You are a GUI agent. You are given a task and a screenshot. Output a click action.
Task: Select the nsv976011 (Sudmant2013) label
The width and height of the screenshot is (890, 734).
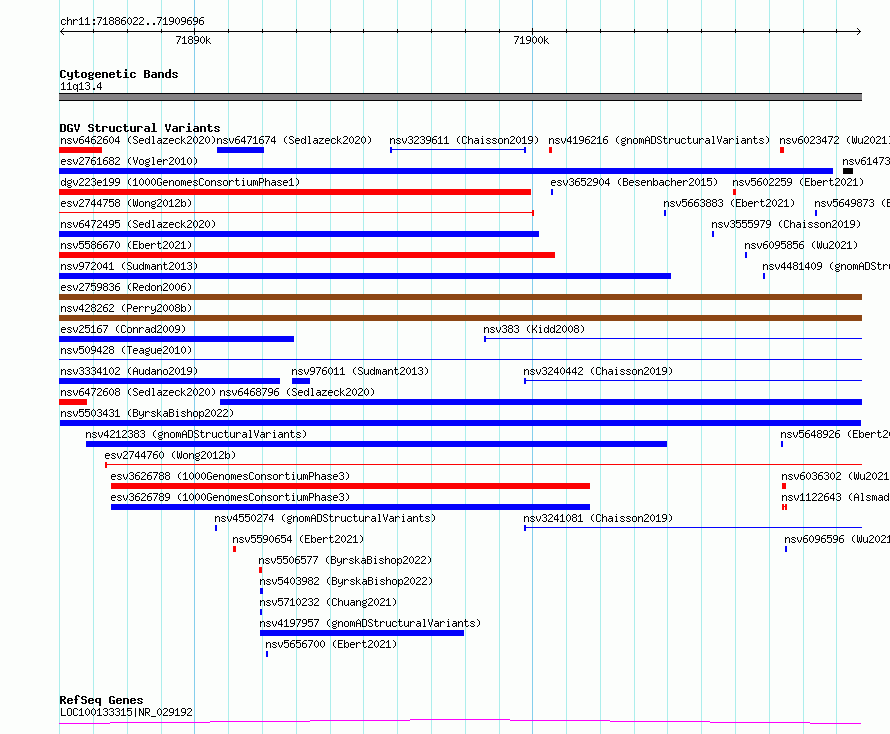point(360,371)
